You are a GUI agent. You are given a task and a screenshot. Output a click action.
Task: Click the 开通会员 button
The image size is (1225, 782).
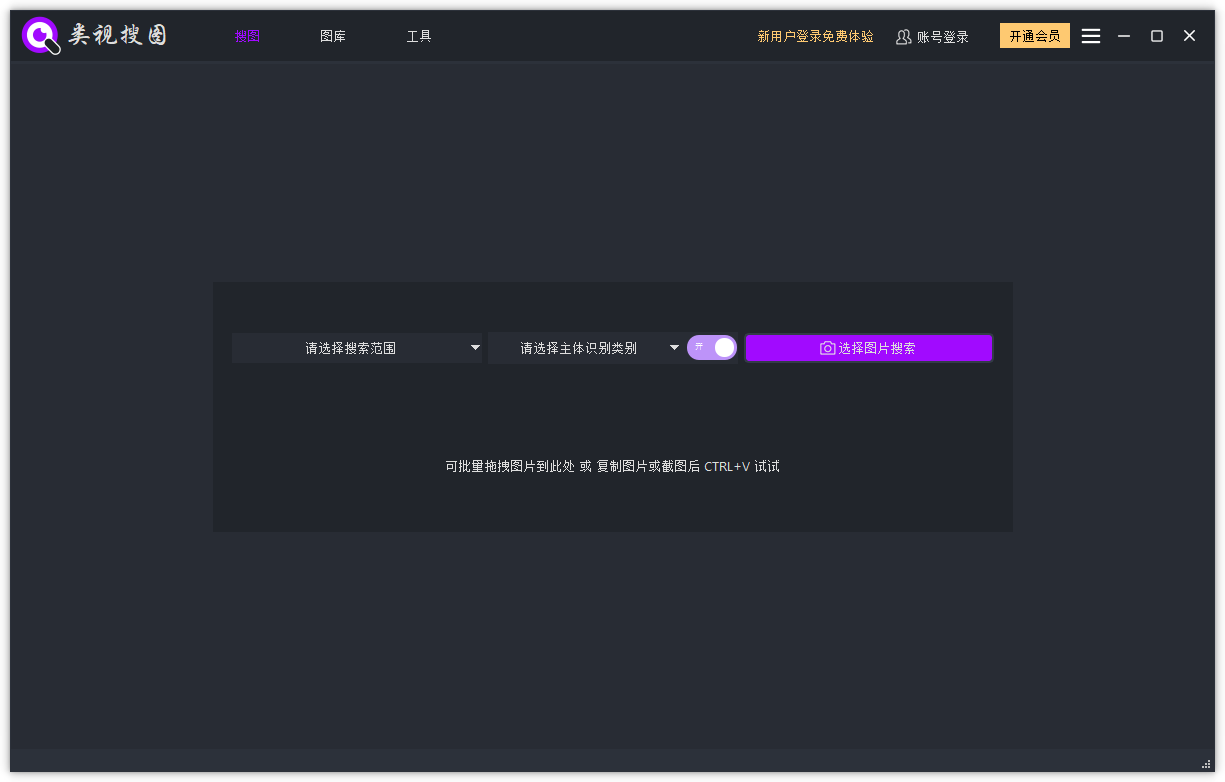(1034, 35)
